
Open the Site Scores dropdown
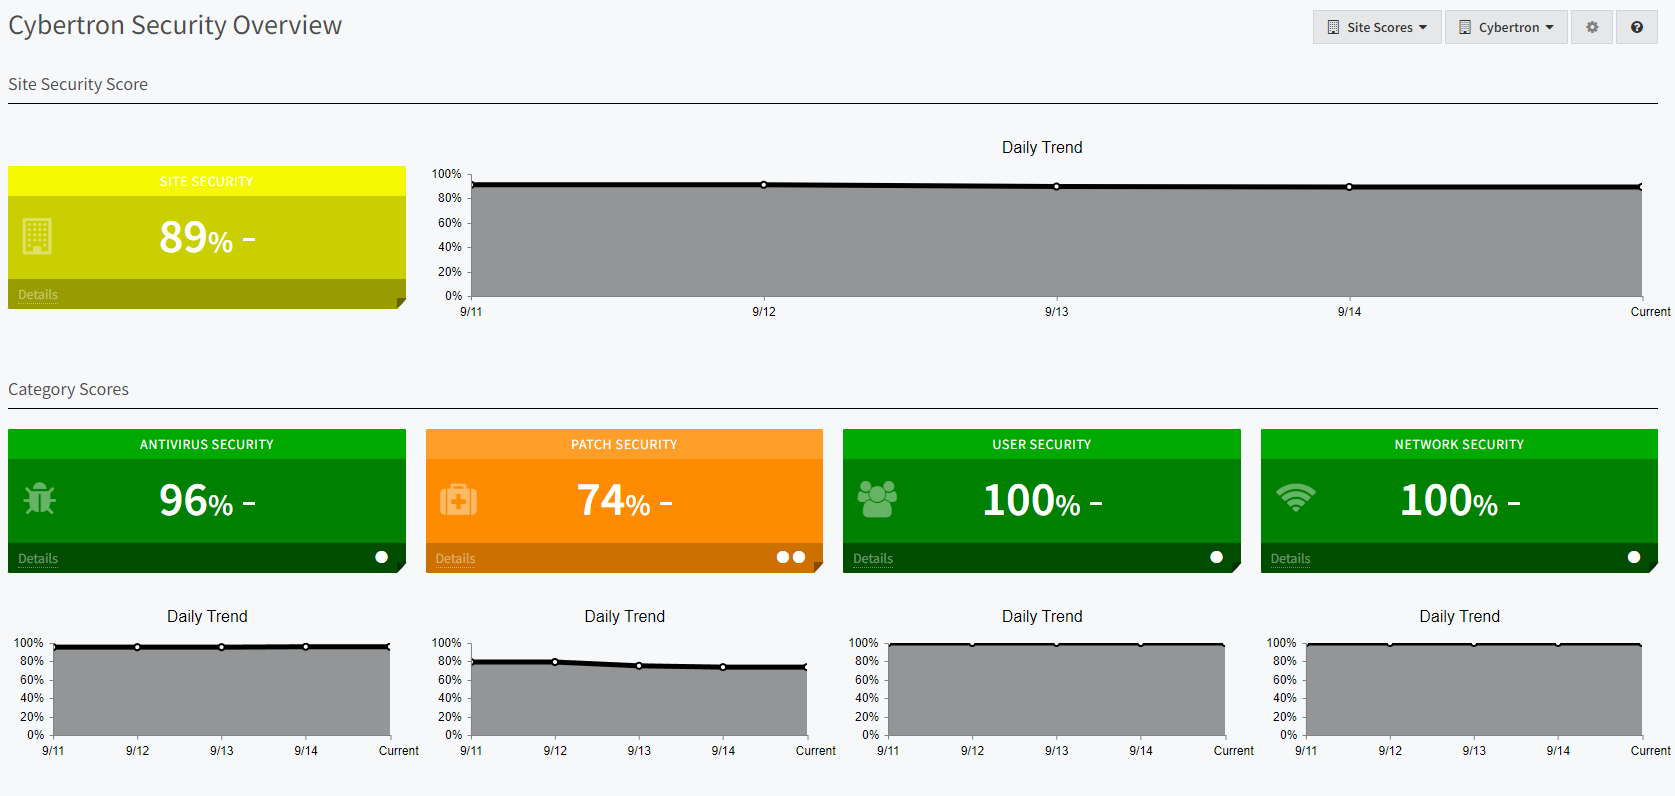[1377, 27]
